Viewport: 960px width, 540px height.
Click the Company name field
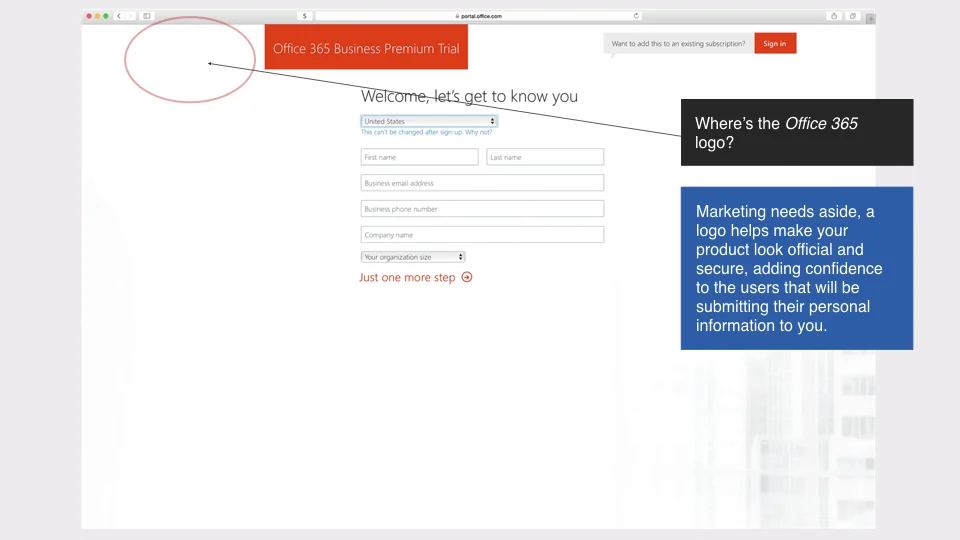click(x=482, y=234)
